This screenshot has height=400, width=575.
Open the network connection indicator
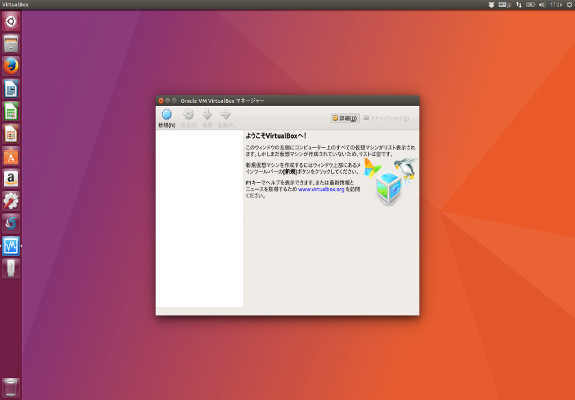519,5
